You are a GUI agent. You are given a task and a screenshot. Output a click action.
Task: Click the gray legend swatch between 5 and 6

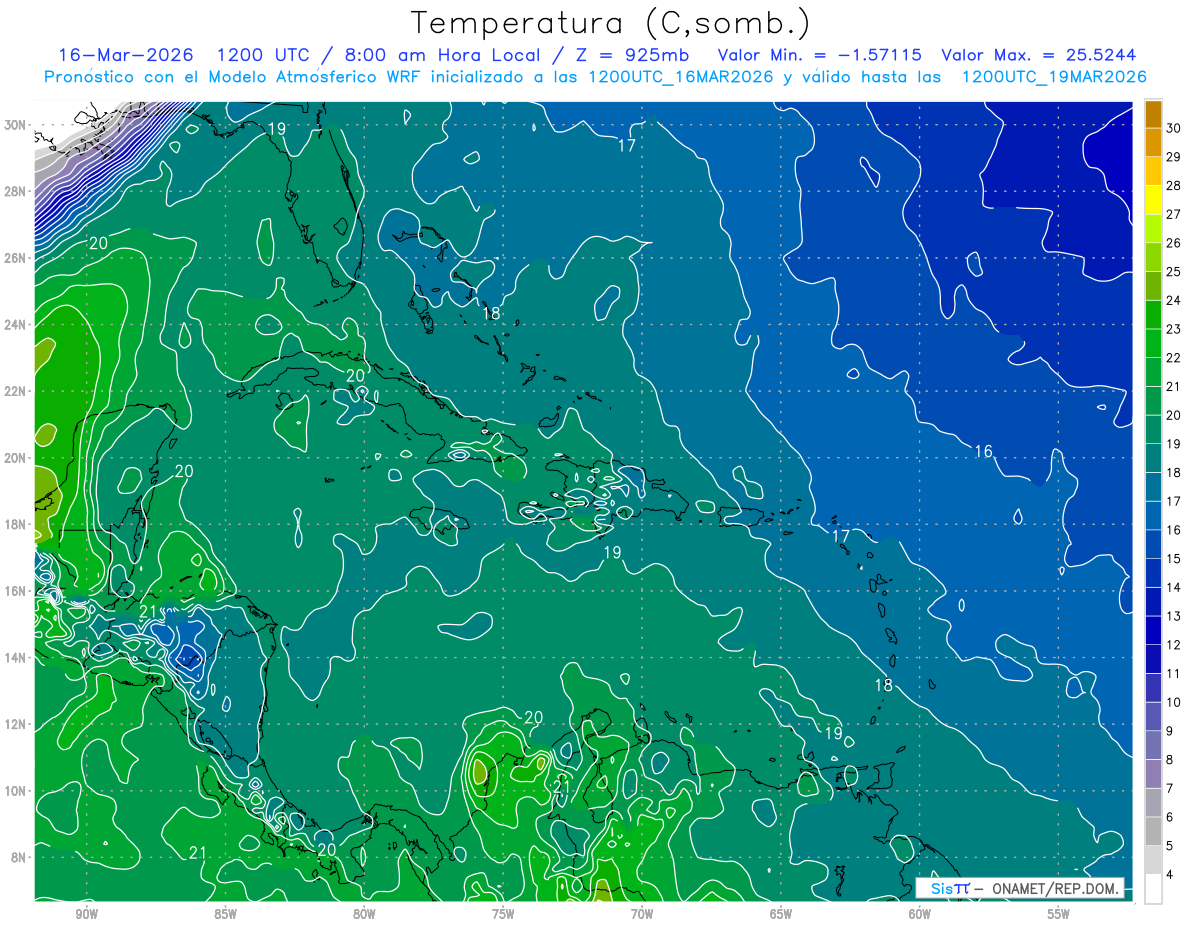click(1153, 832)
